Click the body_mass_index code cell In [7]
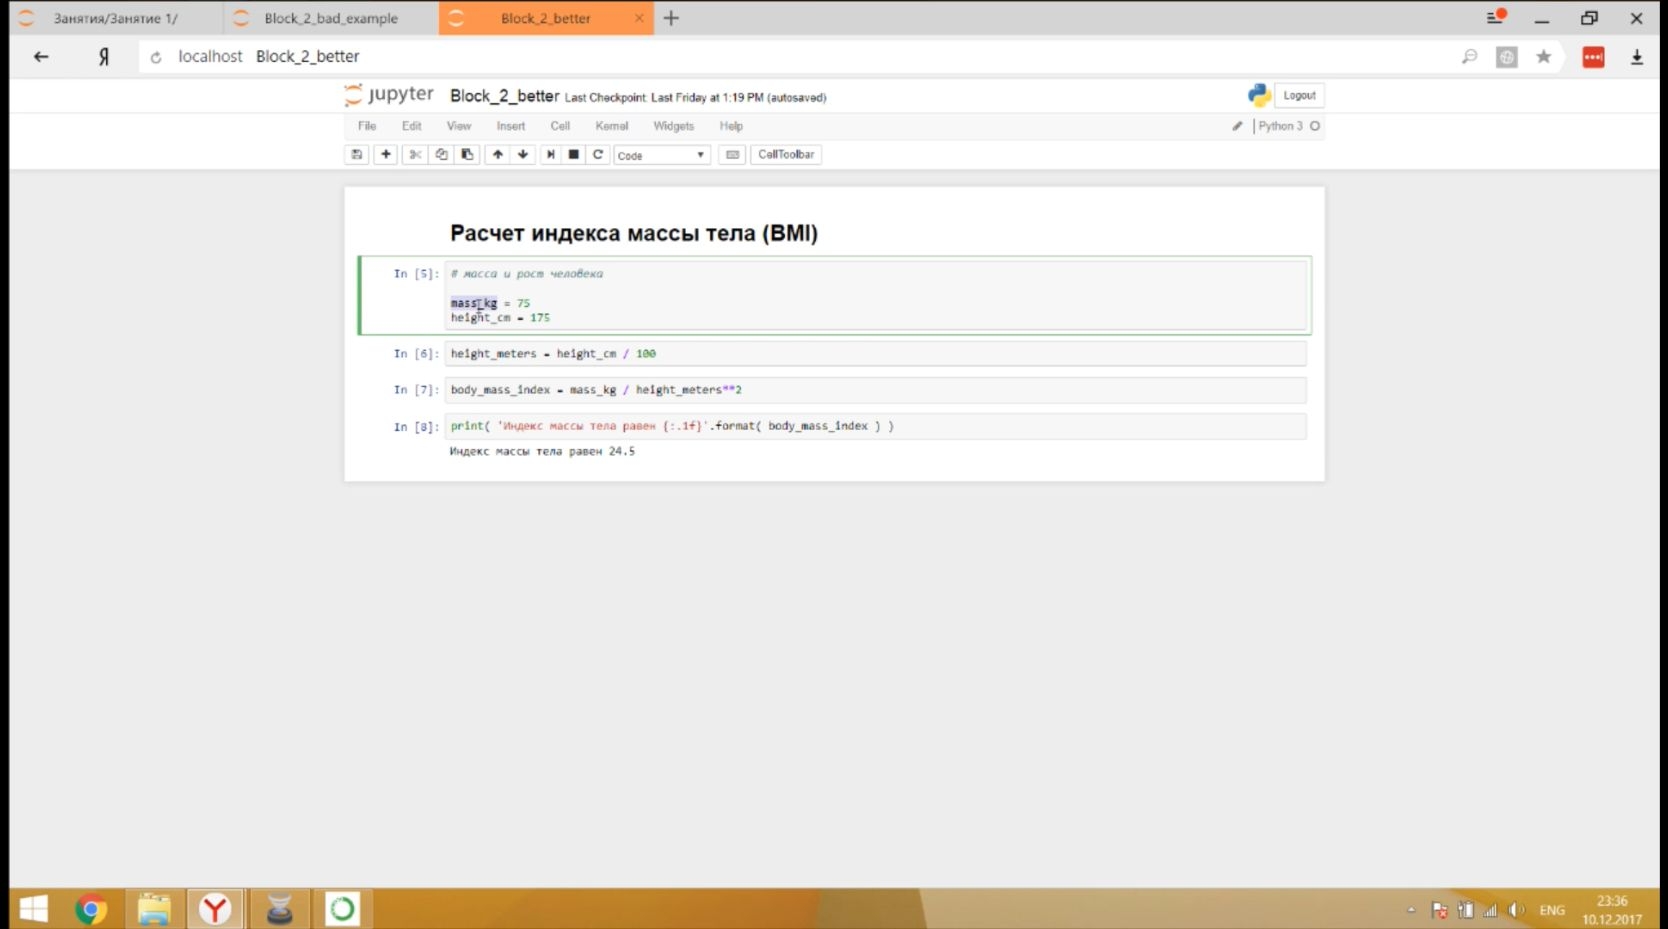Screen dimensions: 1668x929 (876, 390)
